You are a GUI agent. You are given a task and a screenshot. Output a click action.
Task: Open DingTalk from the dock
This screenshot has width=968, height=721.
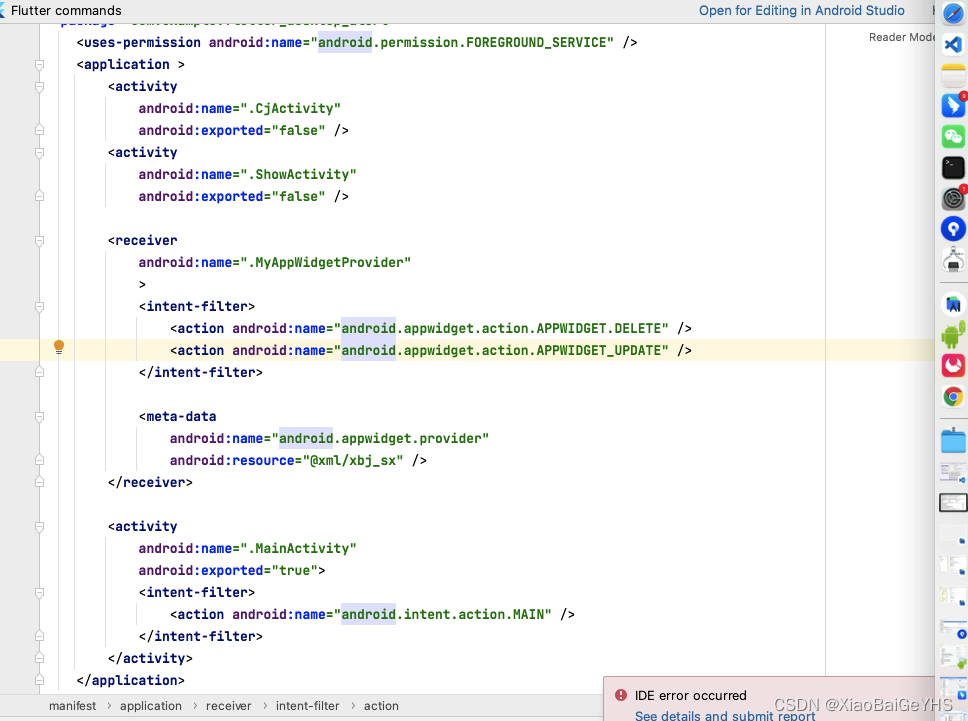[x=953, y=106]
